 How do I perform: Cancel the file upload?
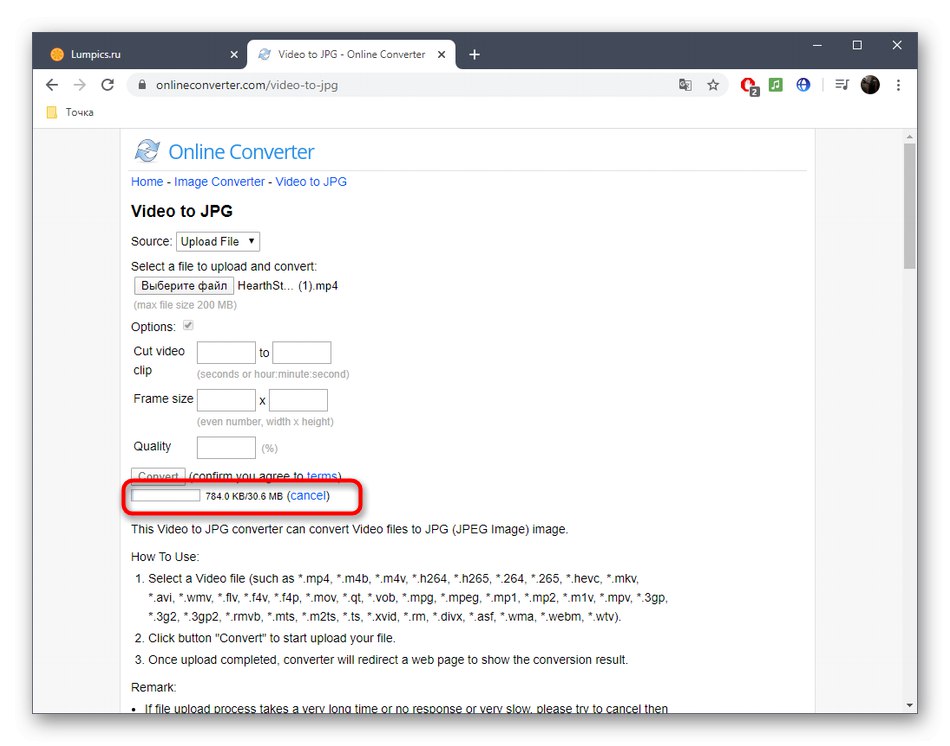(308, 495)
